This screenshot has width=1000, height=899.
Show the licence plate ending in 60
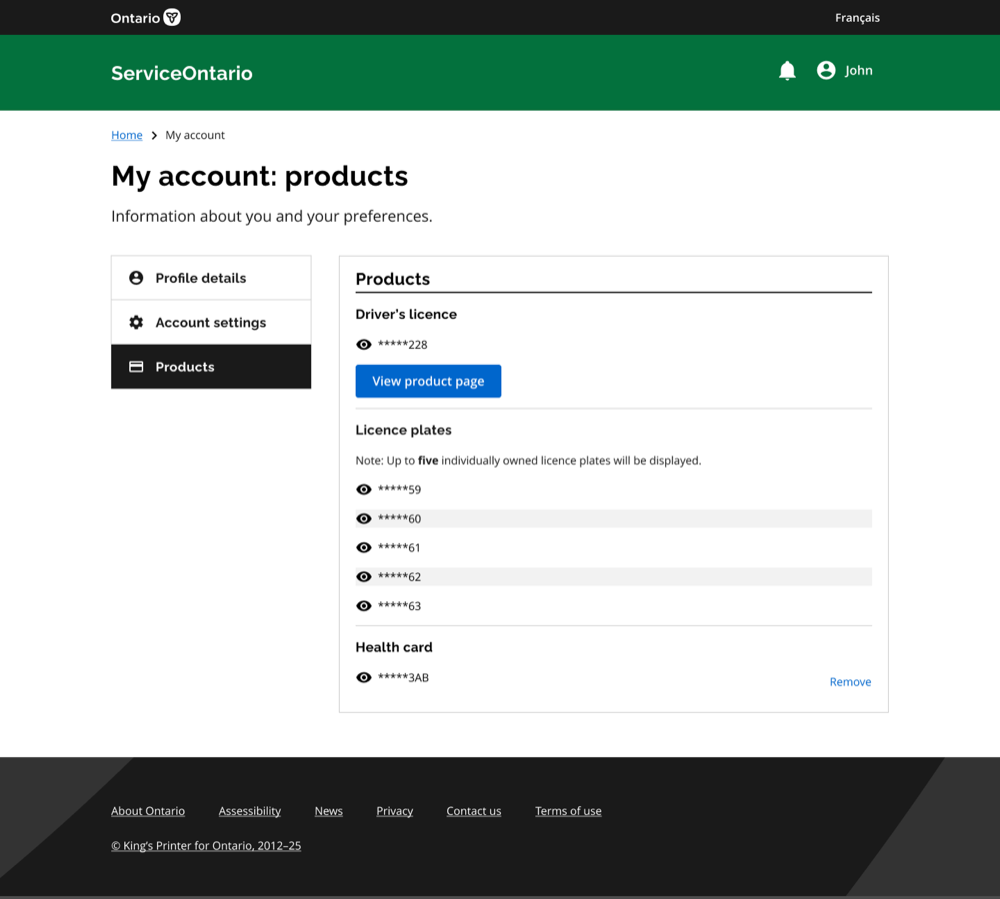pyautogui.click(x=364, y=519)
